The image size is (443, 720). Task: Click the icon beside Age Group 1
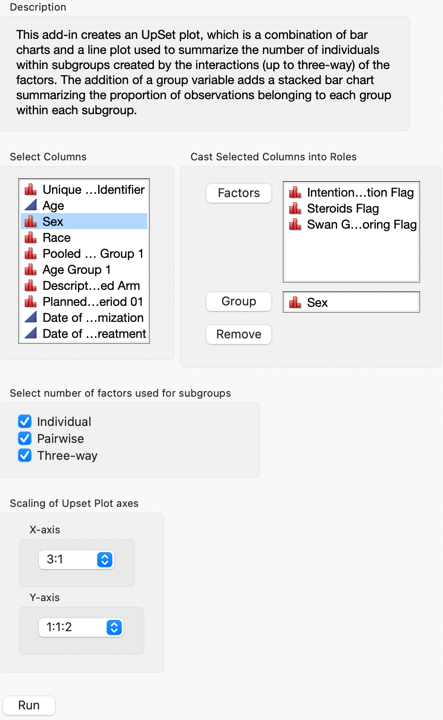[x=31, y=270]
